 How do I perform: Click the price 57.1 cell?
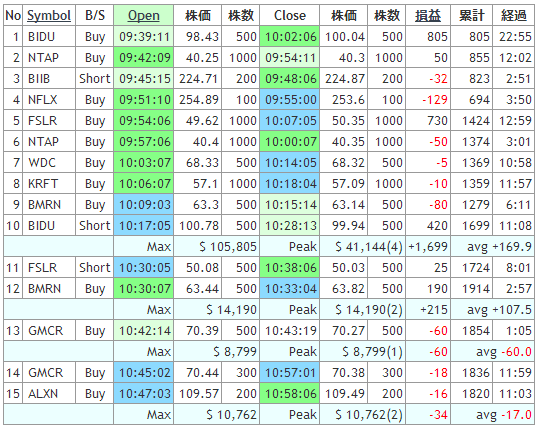click(198, 184)
